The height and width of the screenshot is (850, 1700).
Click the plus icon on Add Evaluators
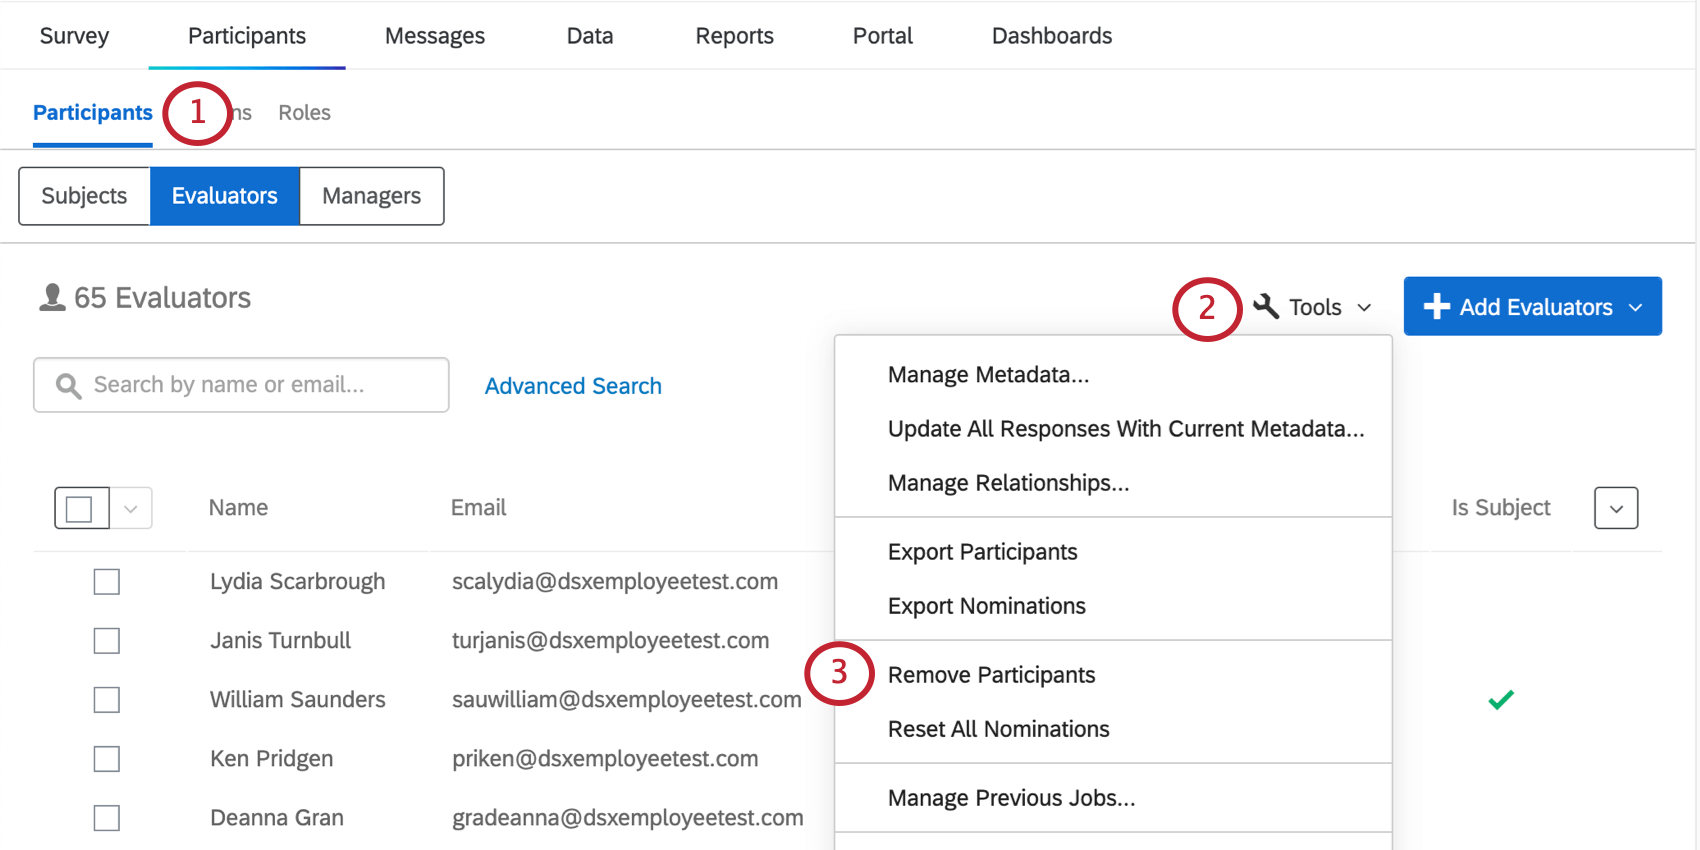coord(1436,306)
